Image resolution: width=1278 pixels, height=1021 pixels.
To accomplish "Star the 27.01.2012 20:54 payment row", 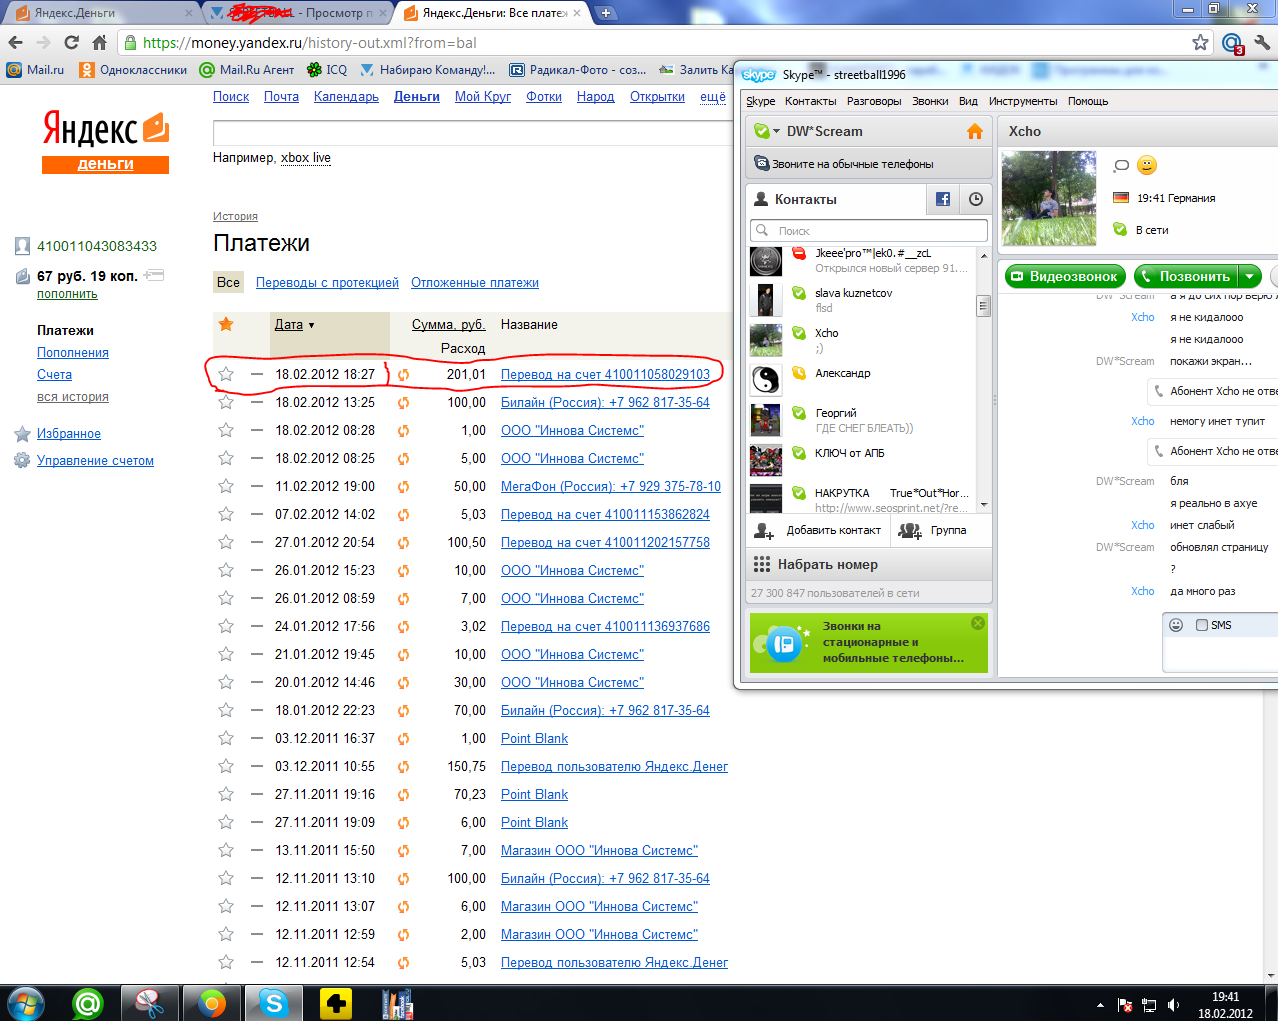I will pos(226,542).
